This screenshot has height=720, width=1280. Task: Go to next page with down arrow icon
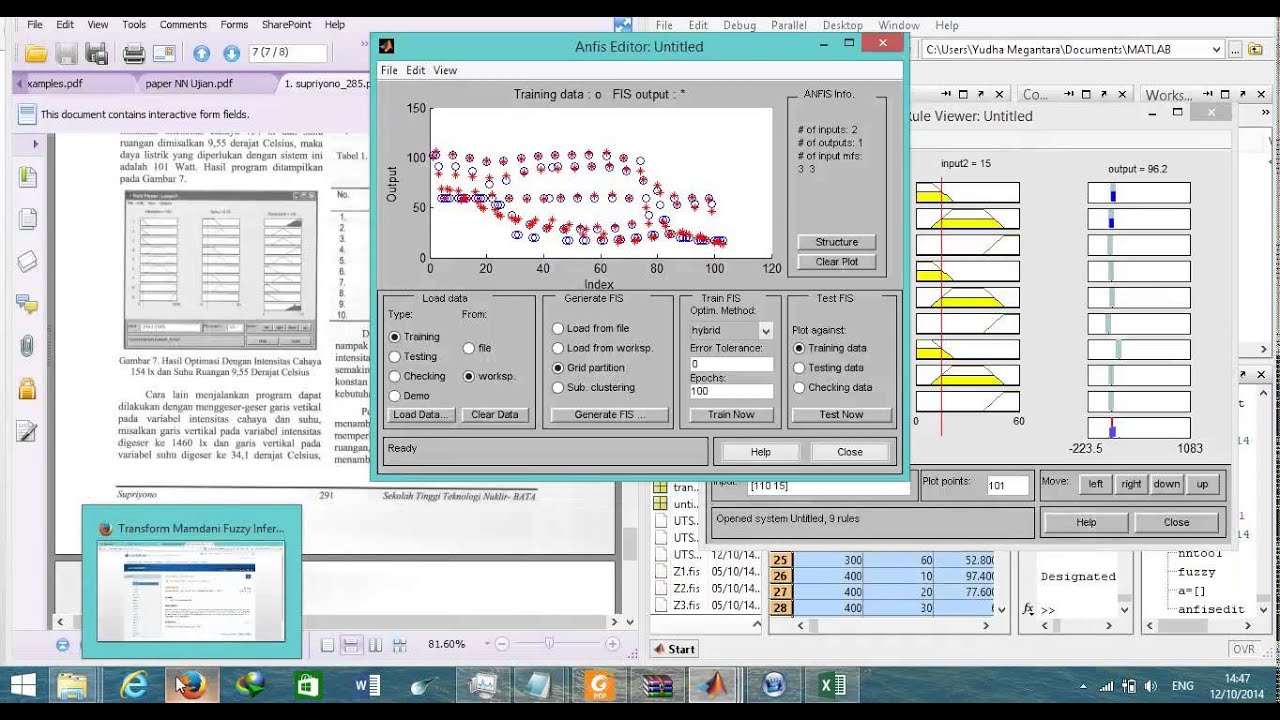coord(231,53)
